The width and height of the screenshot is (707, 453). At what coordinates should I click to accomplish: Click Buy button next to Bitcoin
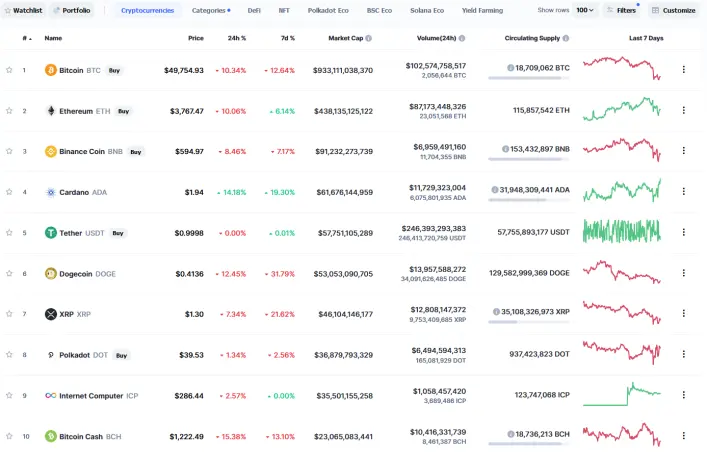tap(115, 70)
